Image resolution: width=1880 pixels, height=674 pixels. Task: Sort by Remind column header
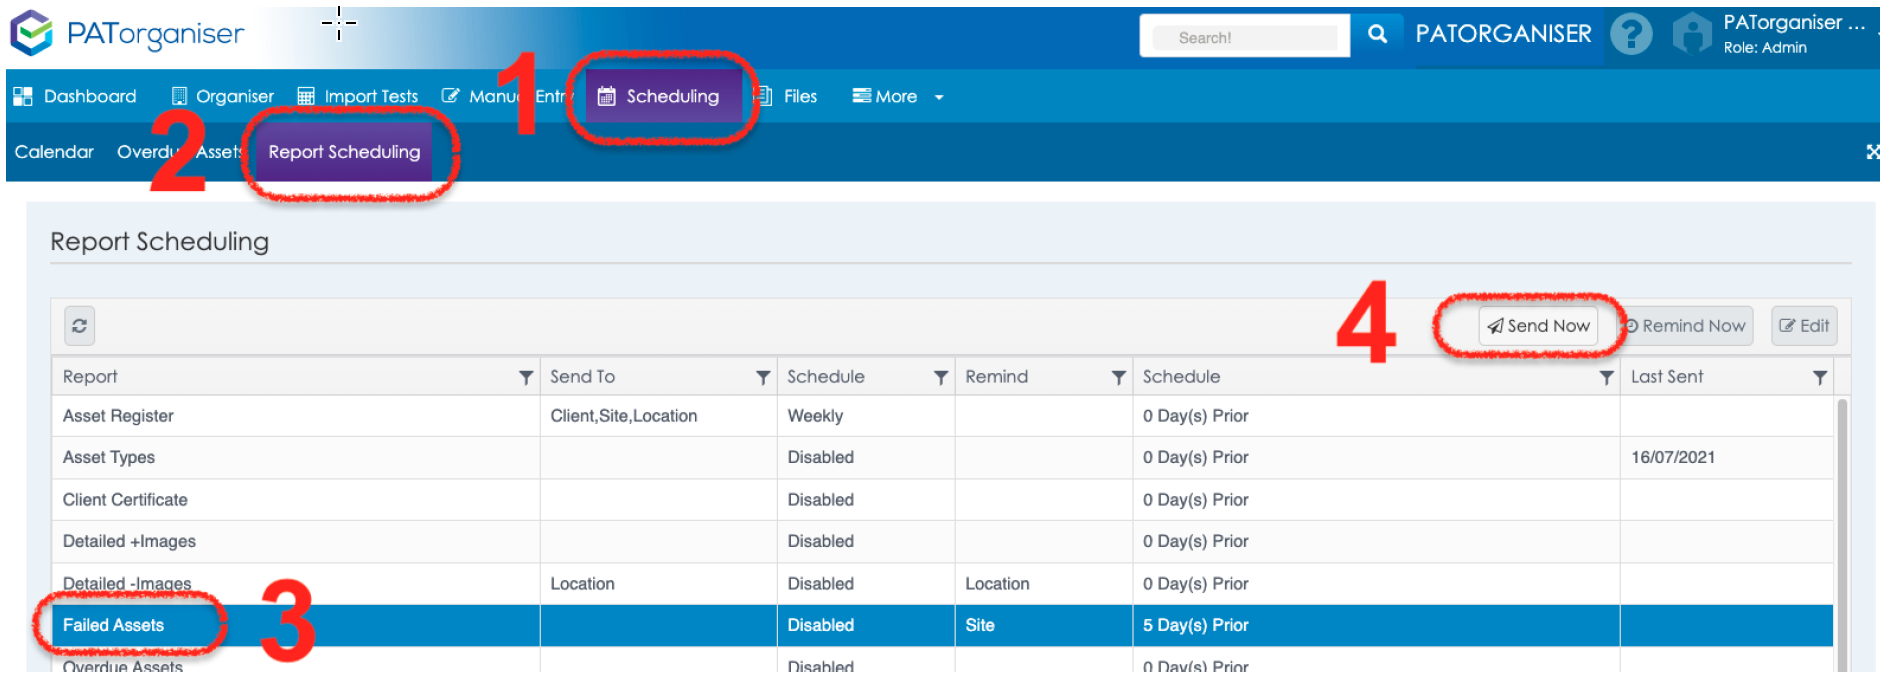tap(996, 377)
